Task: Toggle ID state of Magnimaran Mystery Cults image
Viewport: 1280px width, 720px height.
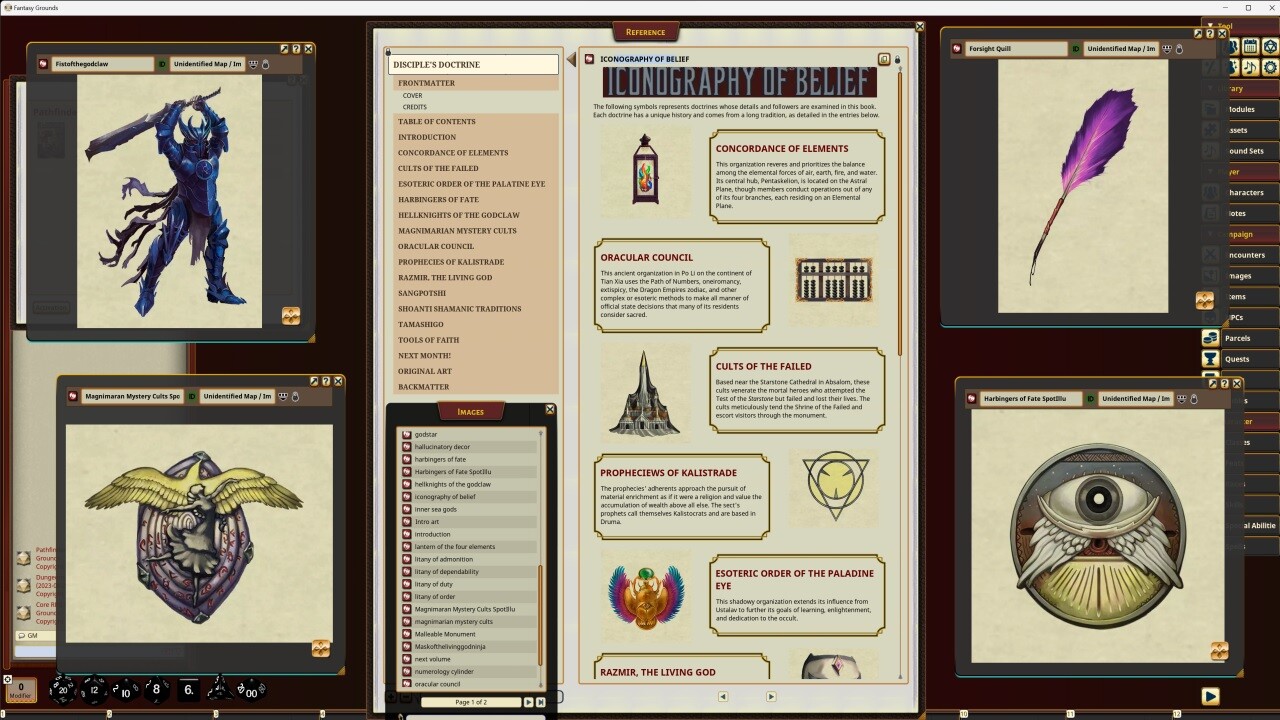Action: (x=192, y=396)
